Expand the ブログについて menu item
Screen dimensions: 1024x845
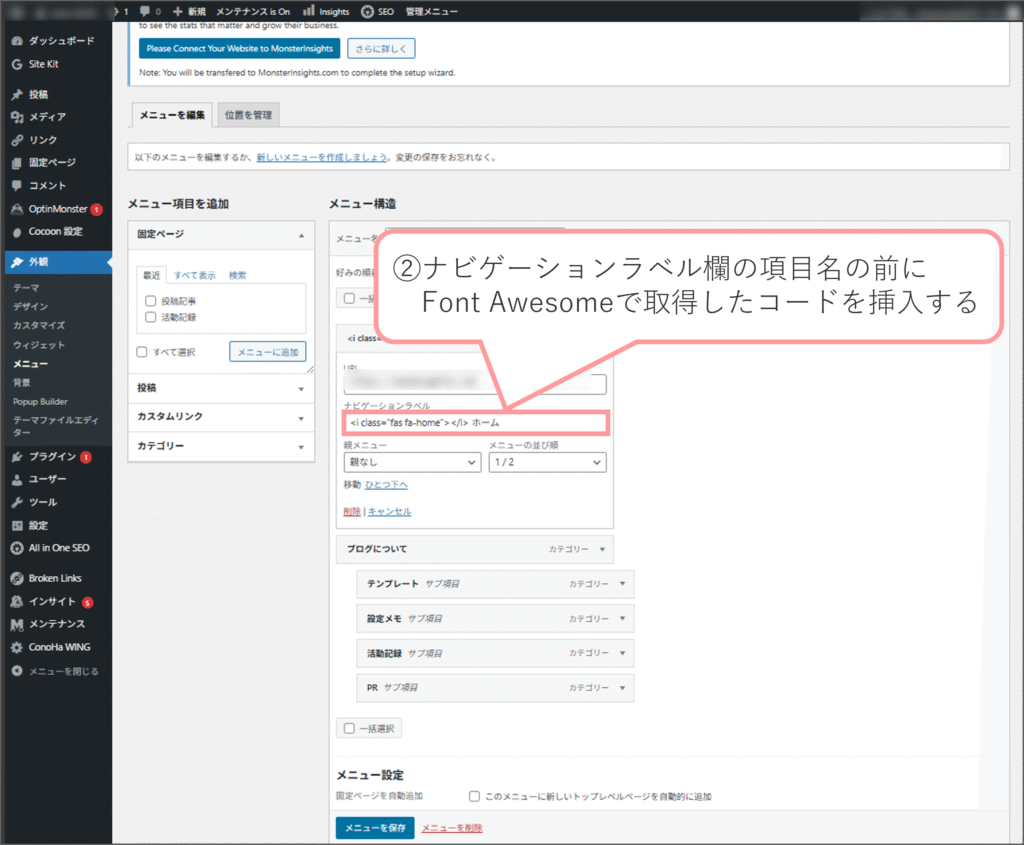602,549
